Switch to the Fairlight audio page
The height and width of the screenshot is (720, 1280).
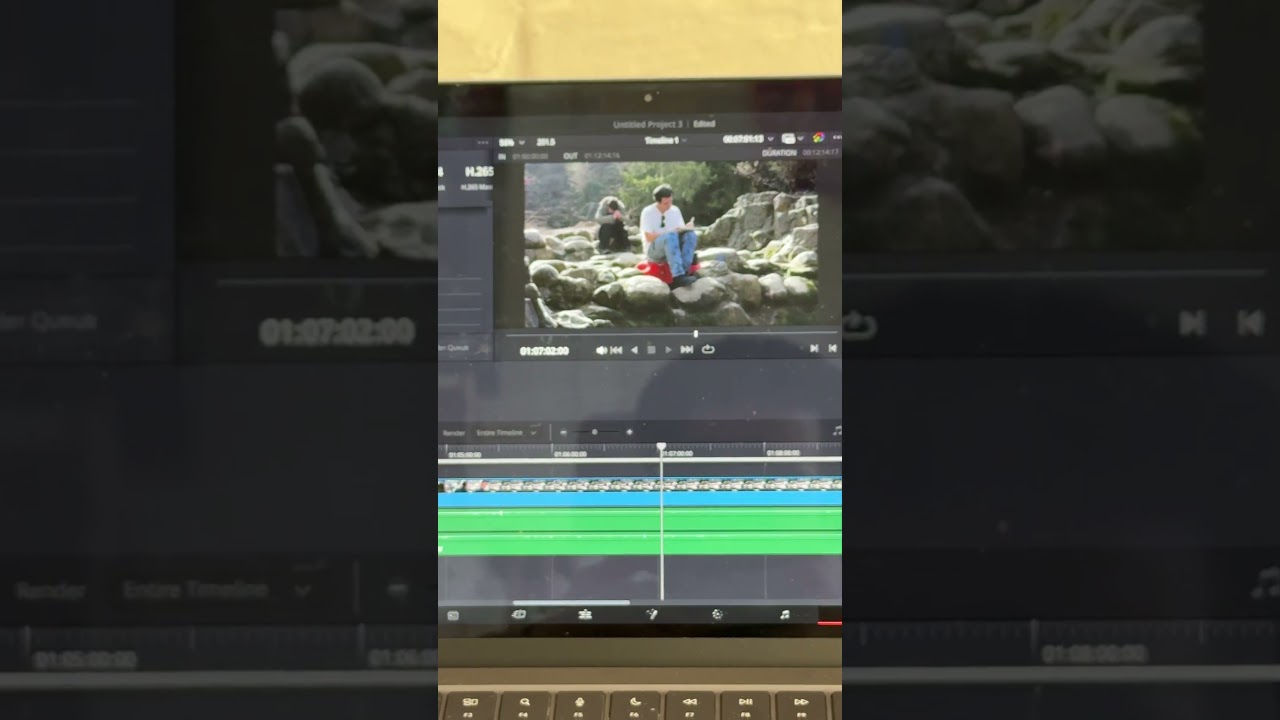[x=784, y=614]
